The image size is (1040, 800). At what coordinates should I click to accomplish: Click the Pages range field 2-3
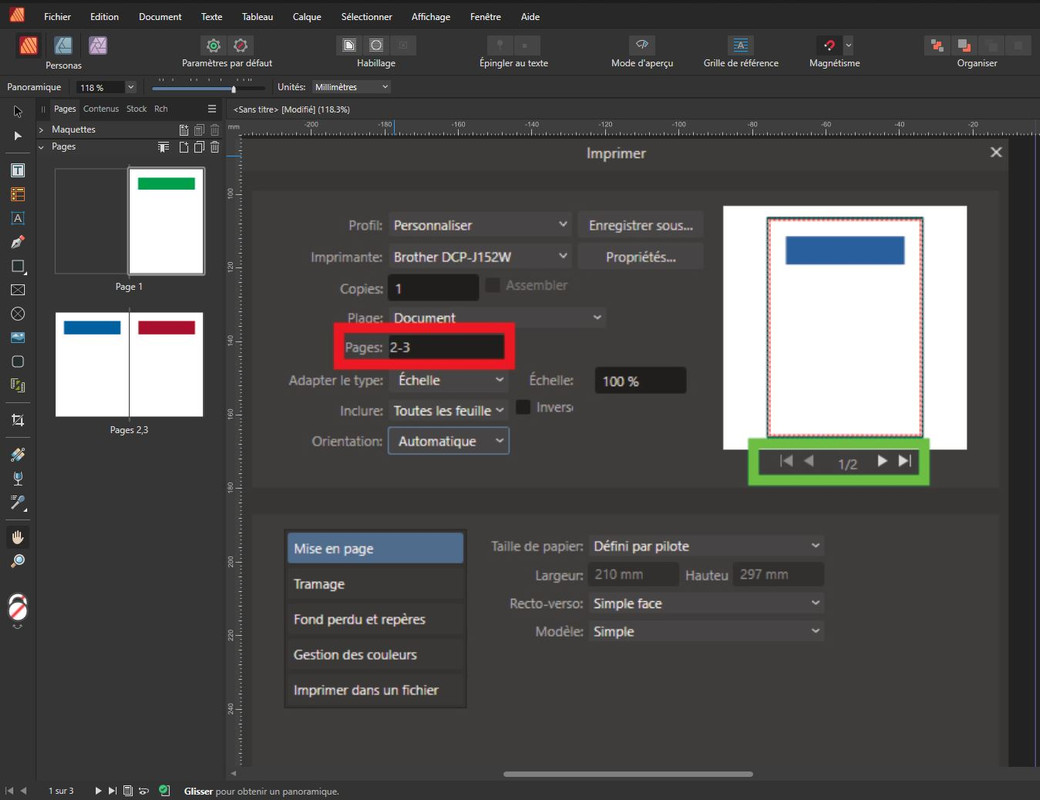(446, 347)
